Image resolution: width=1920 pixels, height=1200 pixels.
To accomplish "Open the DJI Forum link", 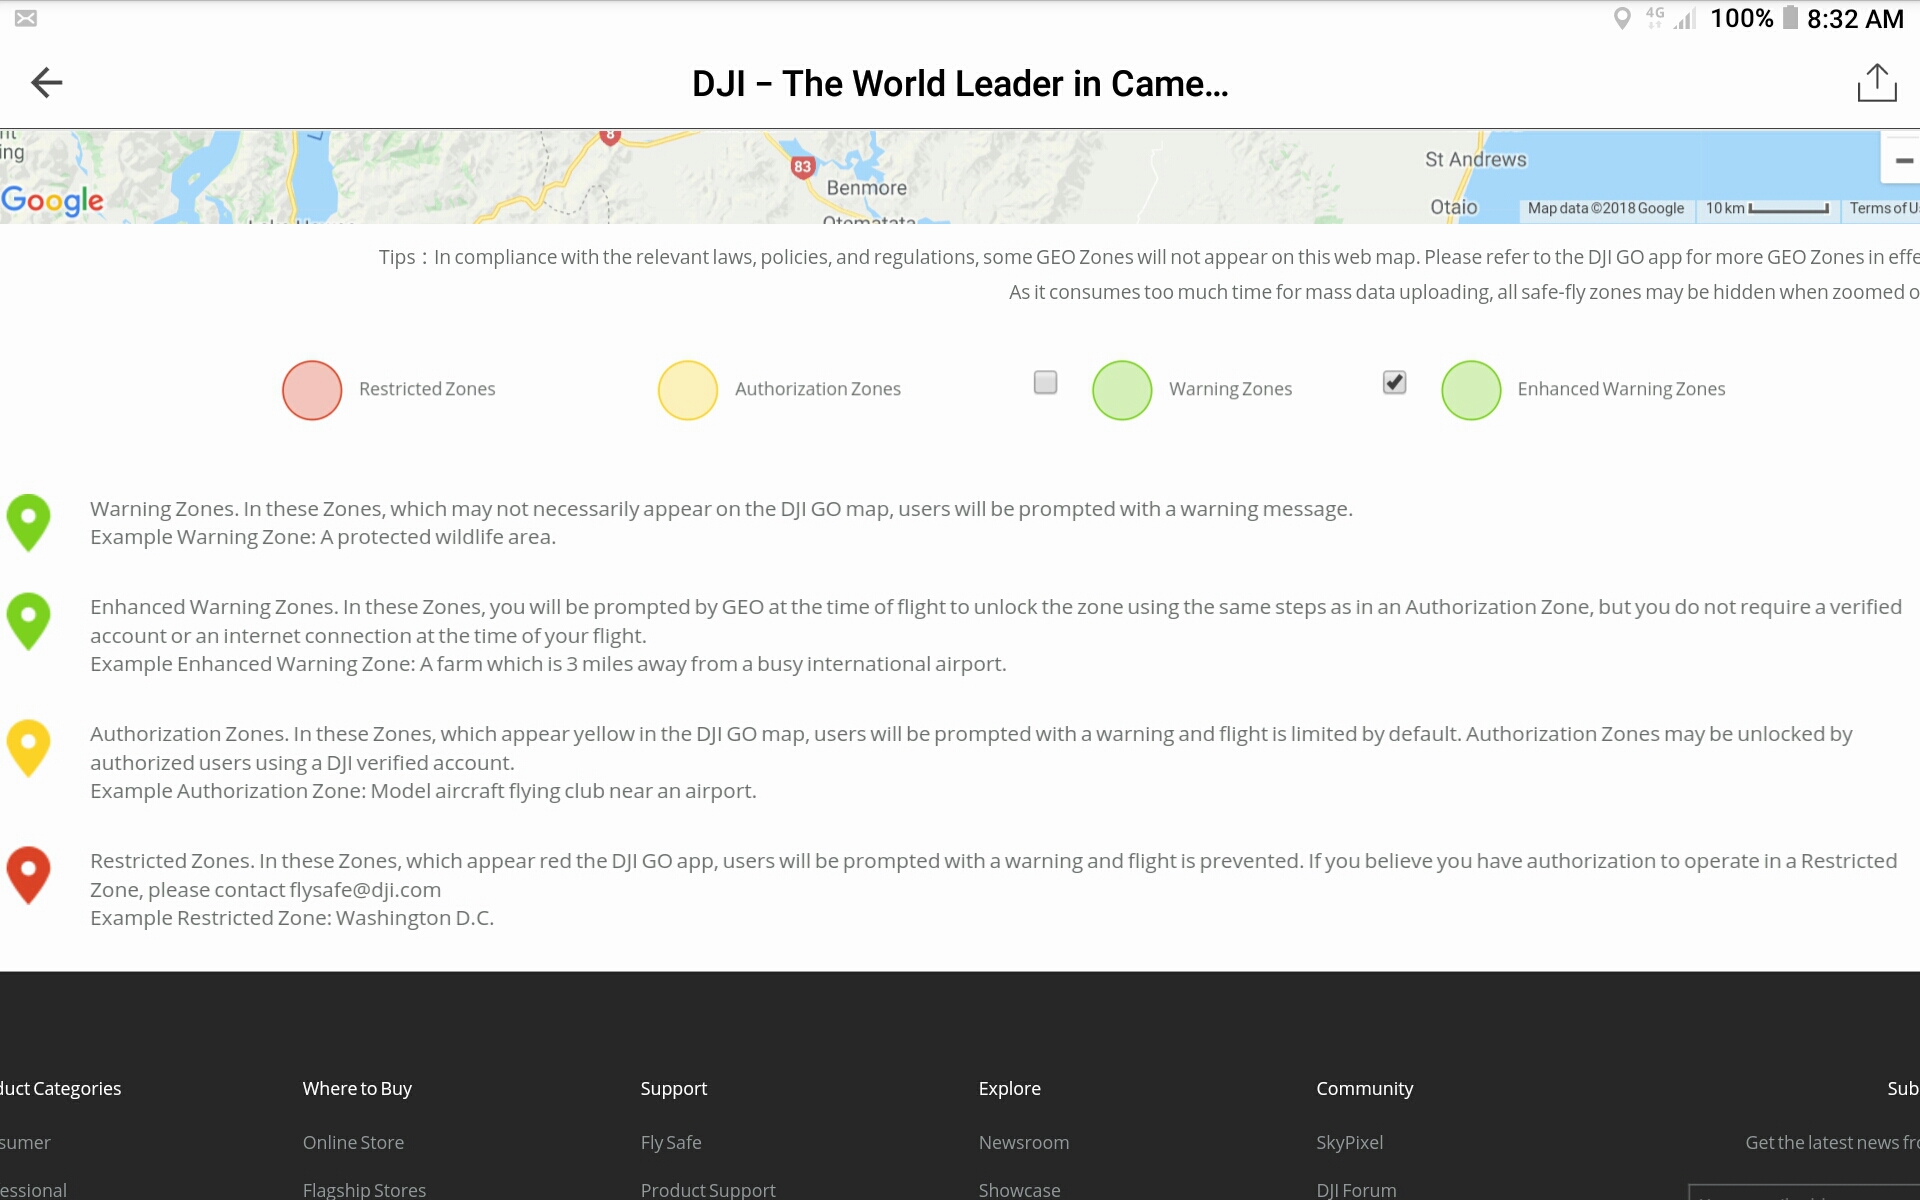I will (1356, 1190).
